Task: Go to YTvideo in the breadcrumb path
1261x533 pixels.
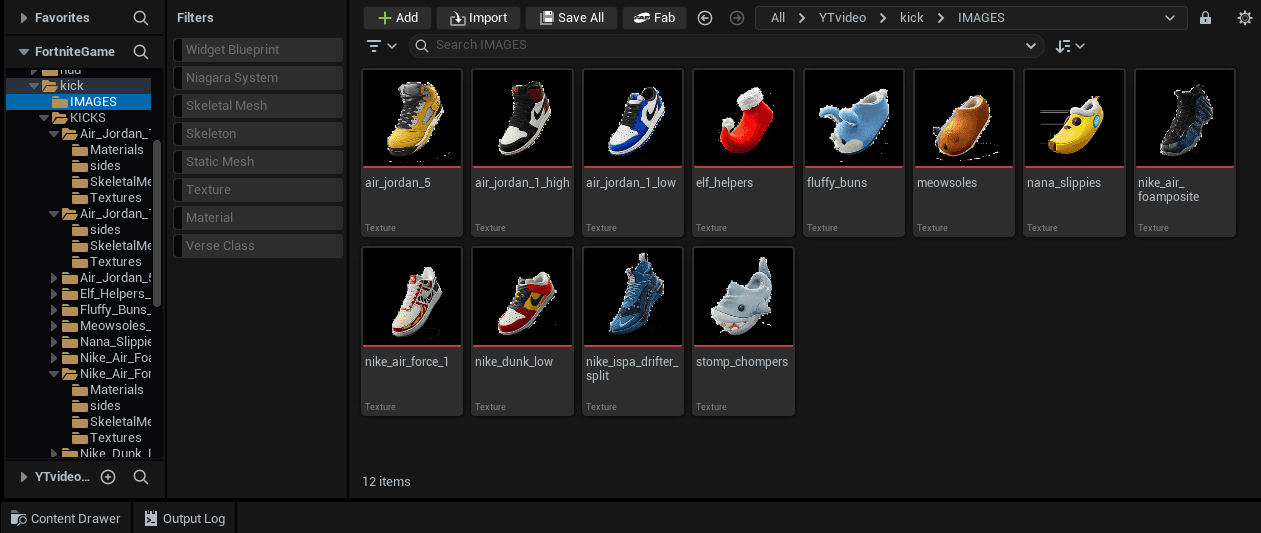Action: coord(841,18)
